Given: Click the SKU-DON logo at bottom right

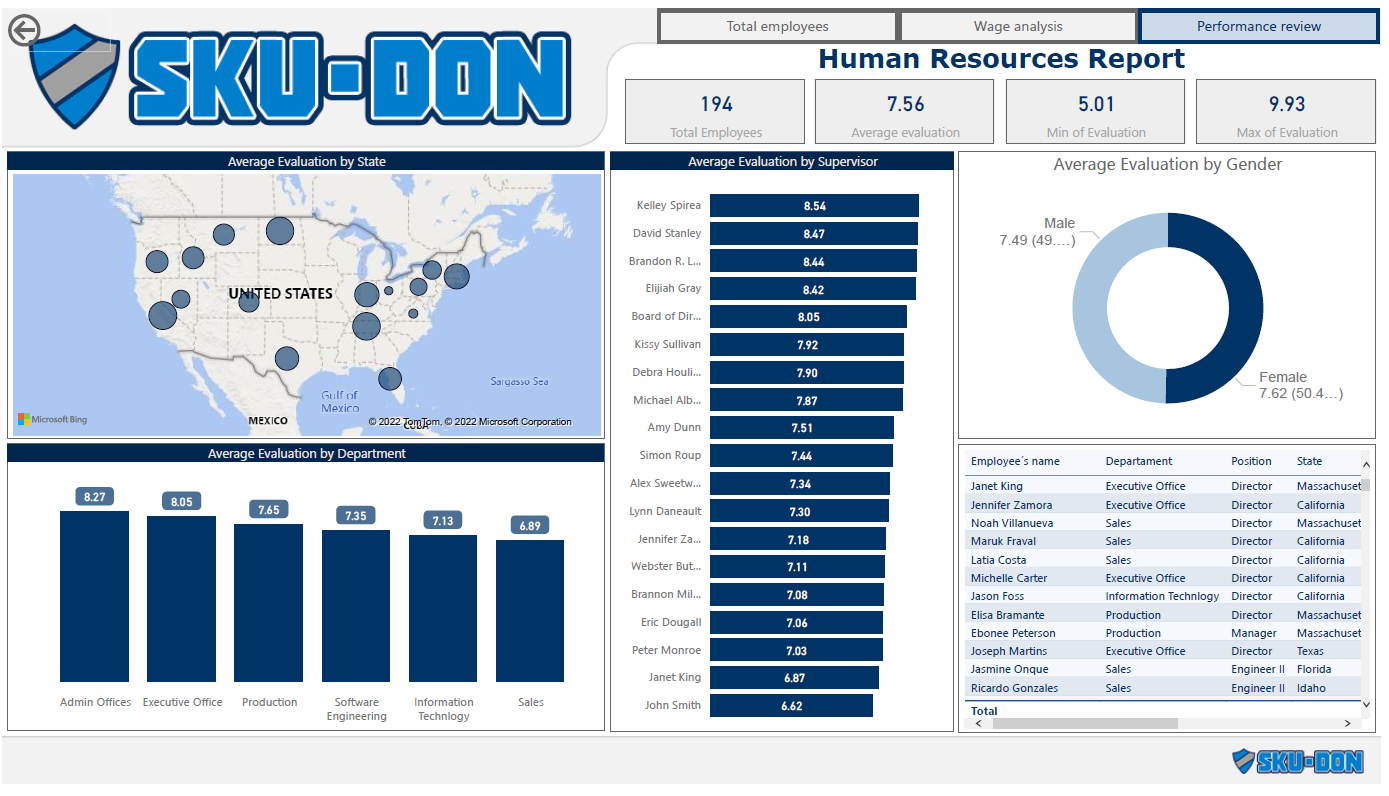Looking at the screenshot, I should [1300, 761].
